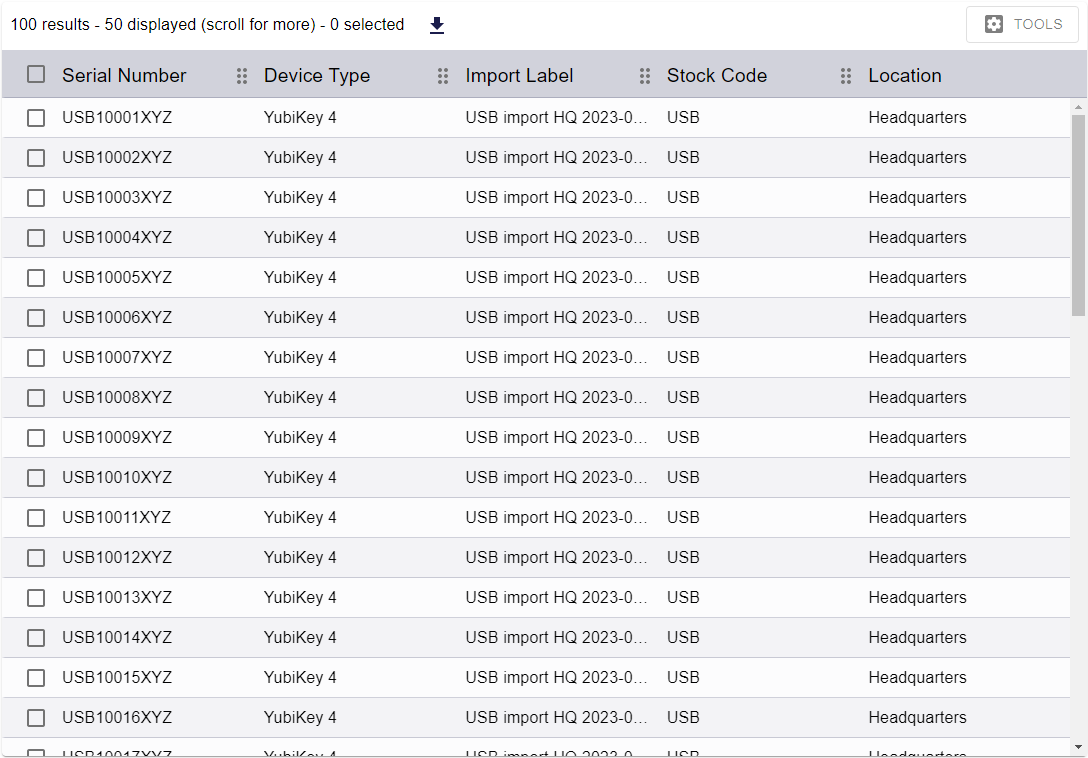Open the TOOLS menu
This screenshot has height=758, width=1088.
[1022, 24]
